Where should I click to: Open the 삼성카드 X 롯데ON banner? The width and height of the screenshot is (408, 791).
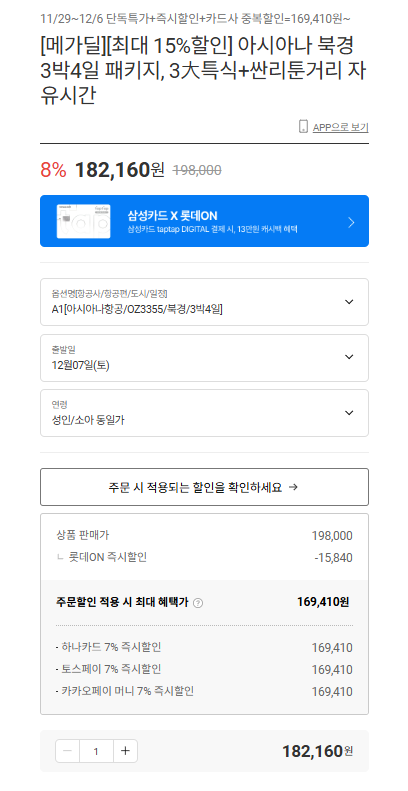coord(204,221)
